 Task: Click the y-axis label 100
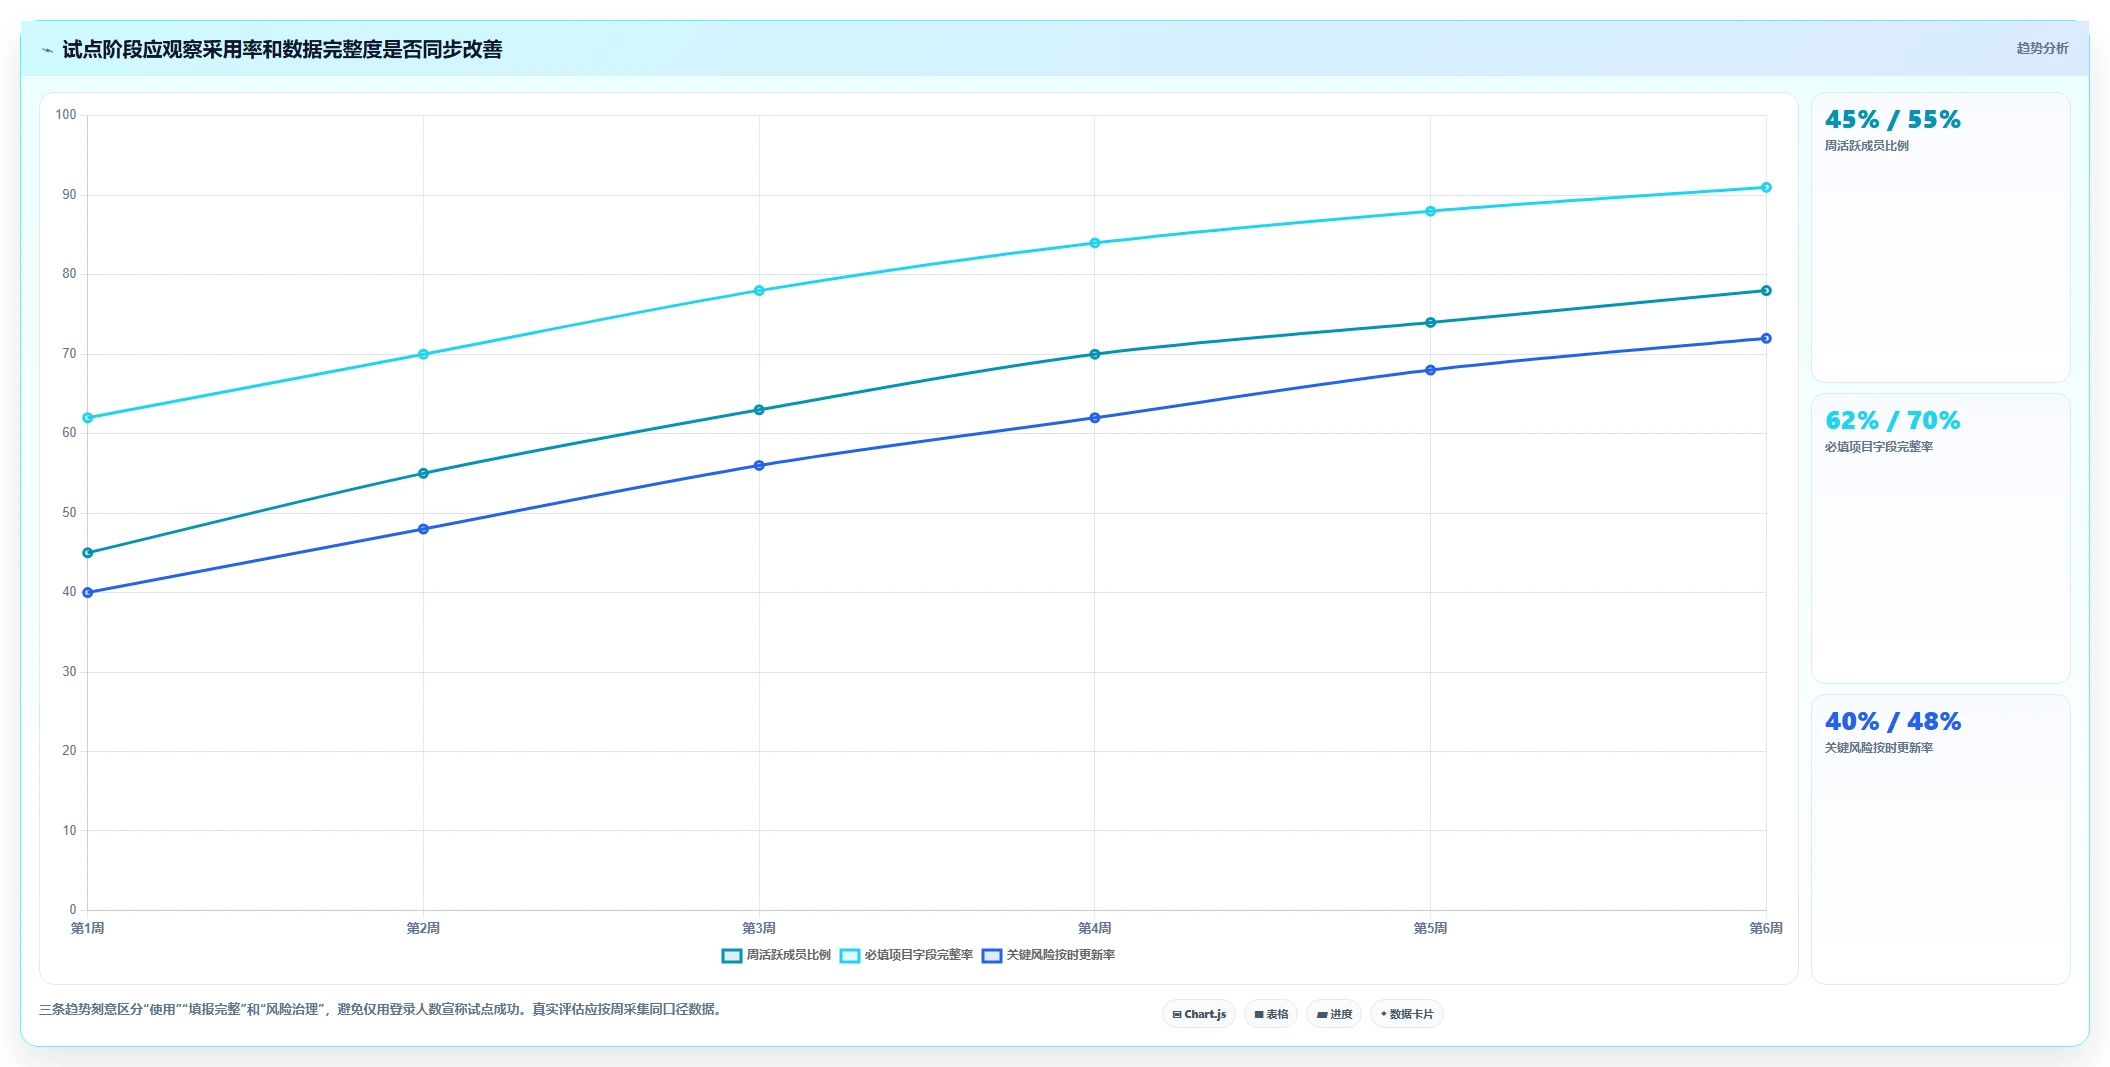point(66,115)
